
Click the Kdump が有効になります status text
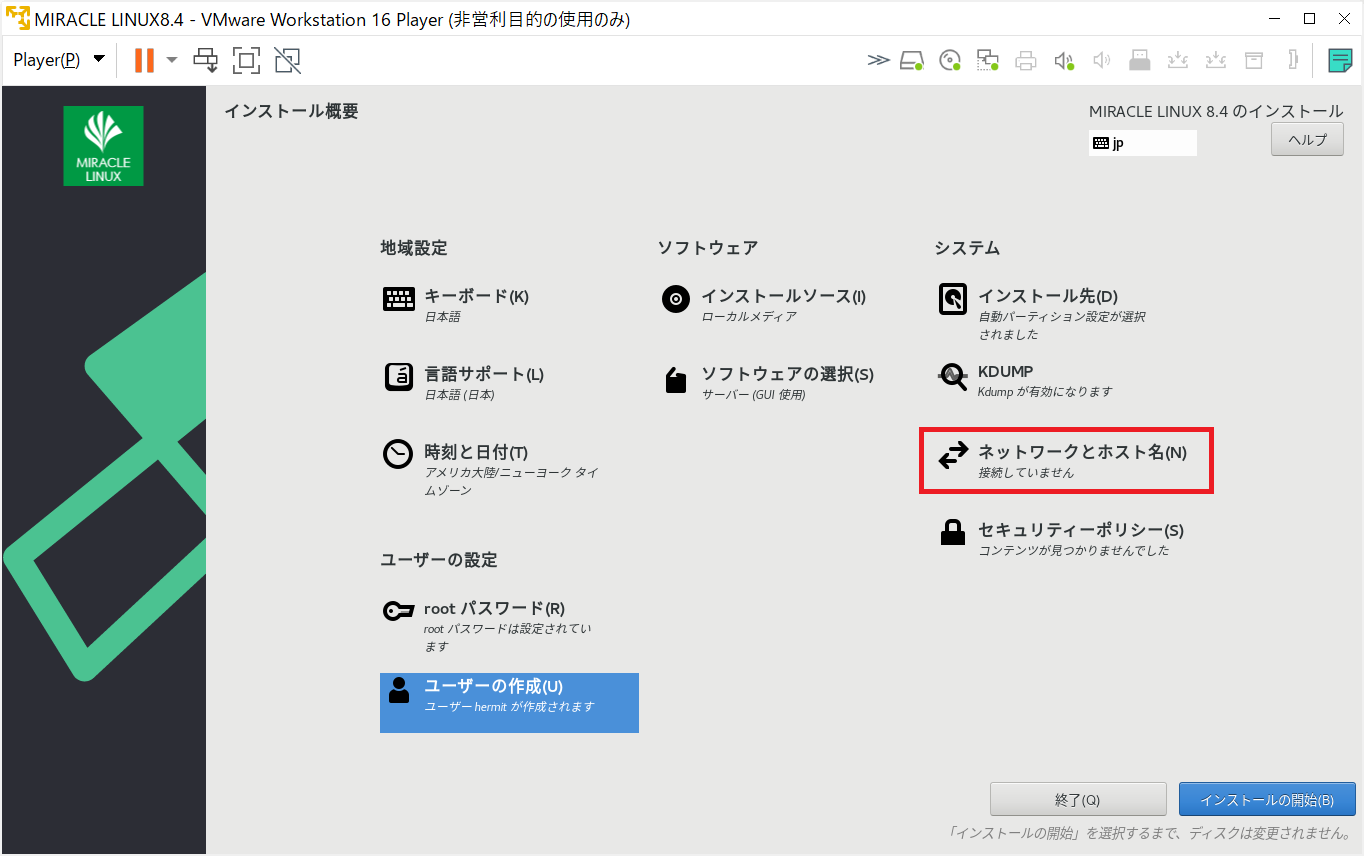1045,392
